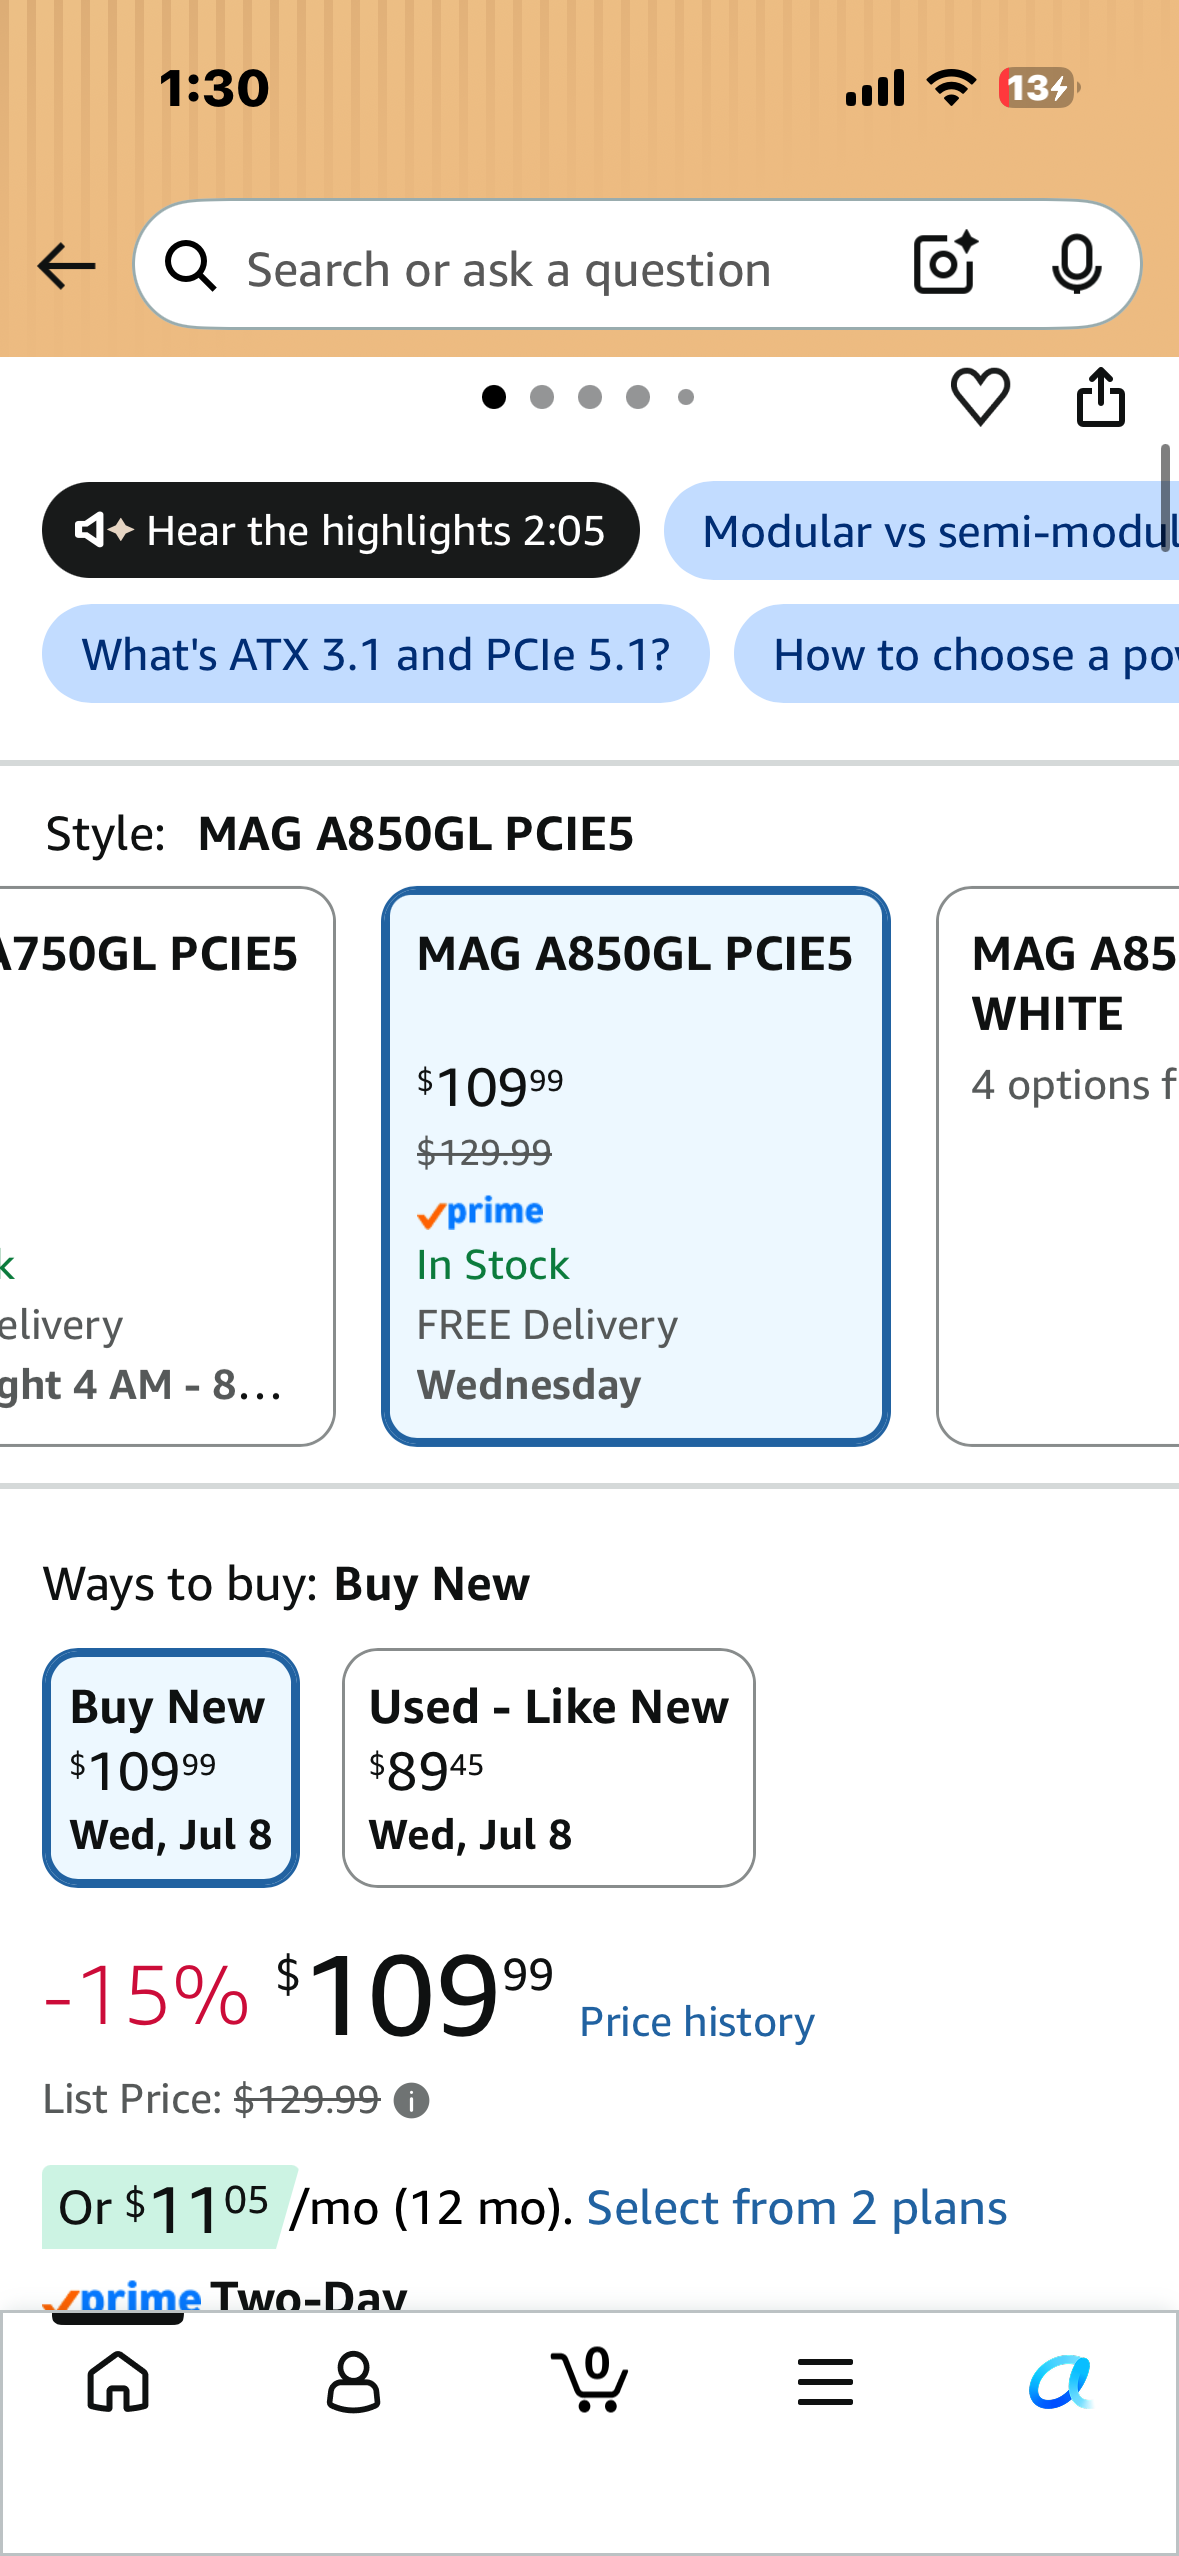Image resolution: width=1179 pixels, height=2556 pixels.
Task: Tap the back arrow icon
Action: pos(66,267)
